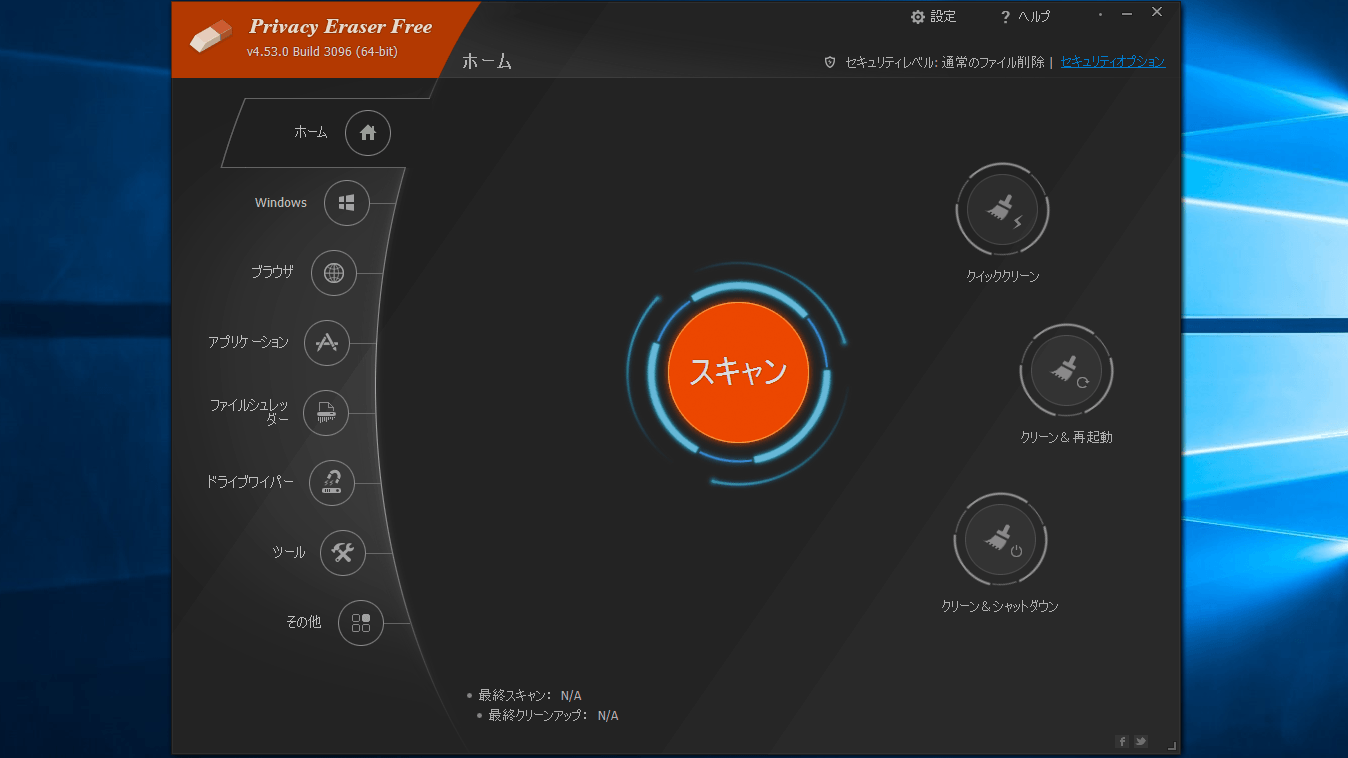
Task: Click the shield icon beside security level
Action: (830, 62)
